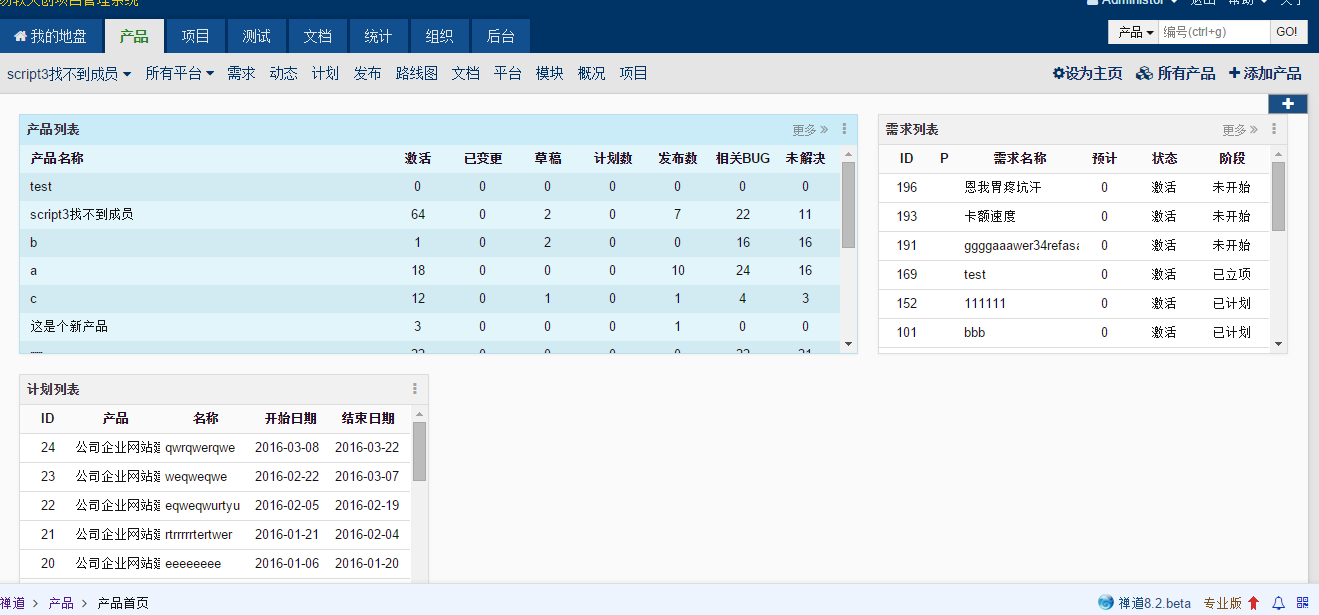The width and height of the screenshot is (1319, 615).
Task: Open 需求列表 panel options menu icon
Action: (x=1274, y=129)
